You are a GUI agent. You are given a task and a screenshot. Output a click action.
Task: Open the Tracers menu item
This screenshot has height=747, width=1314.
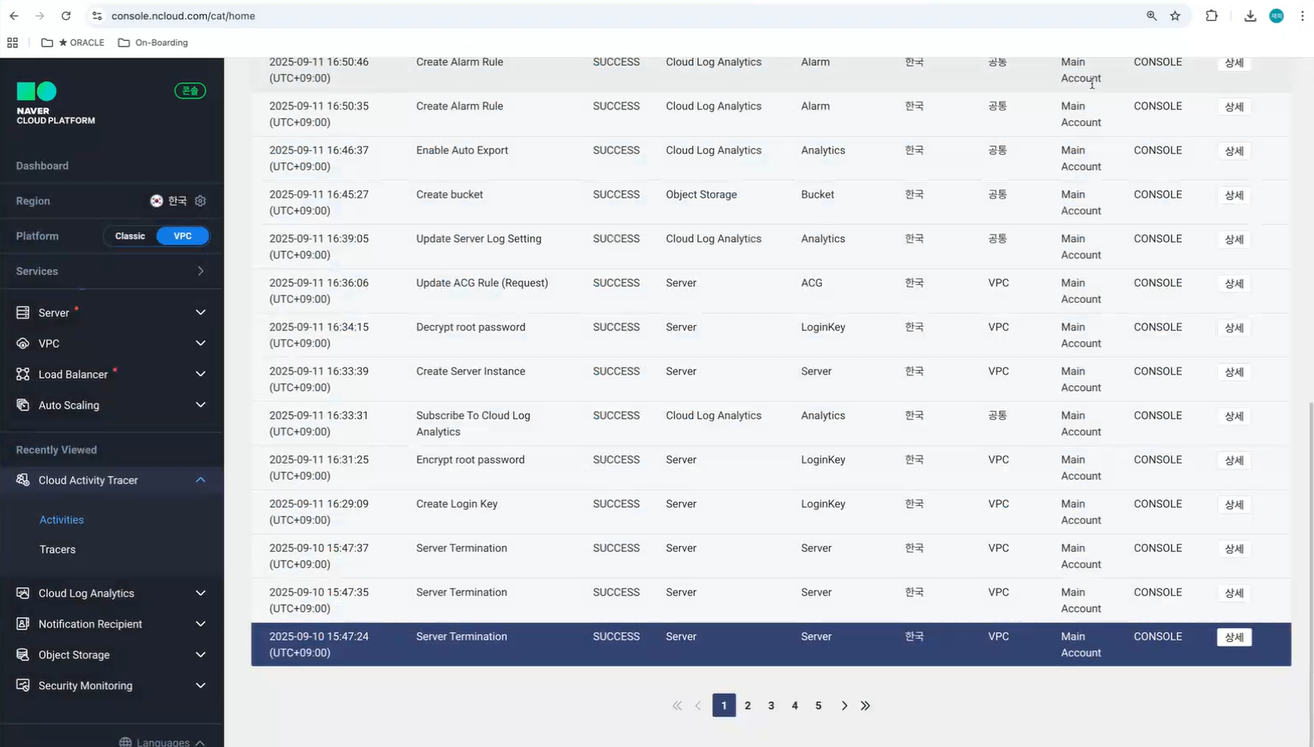point(57,549)
